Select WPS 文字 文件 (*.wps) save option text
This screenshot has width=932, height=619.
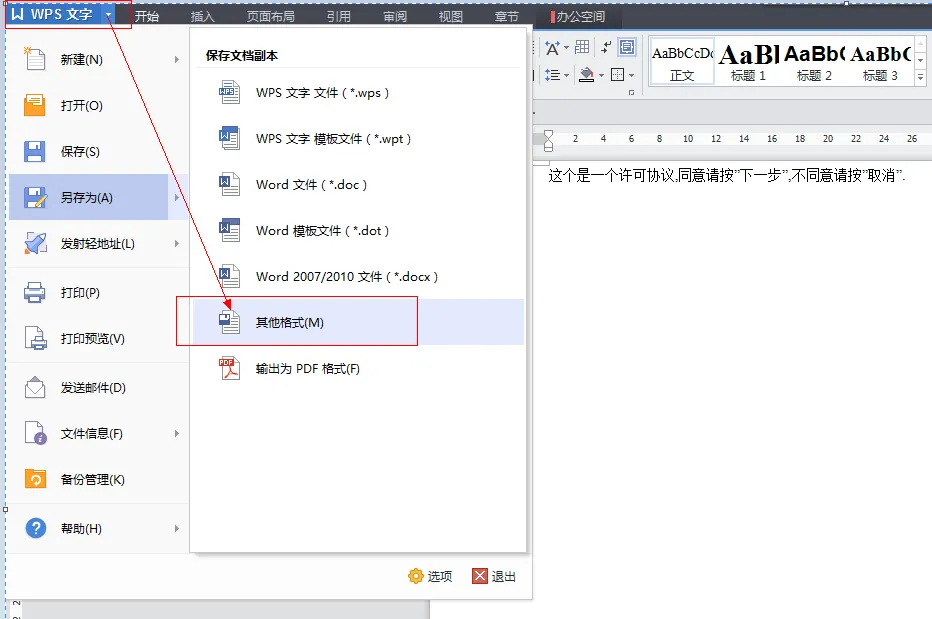coord(322,93)
